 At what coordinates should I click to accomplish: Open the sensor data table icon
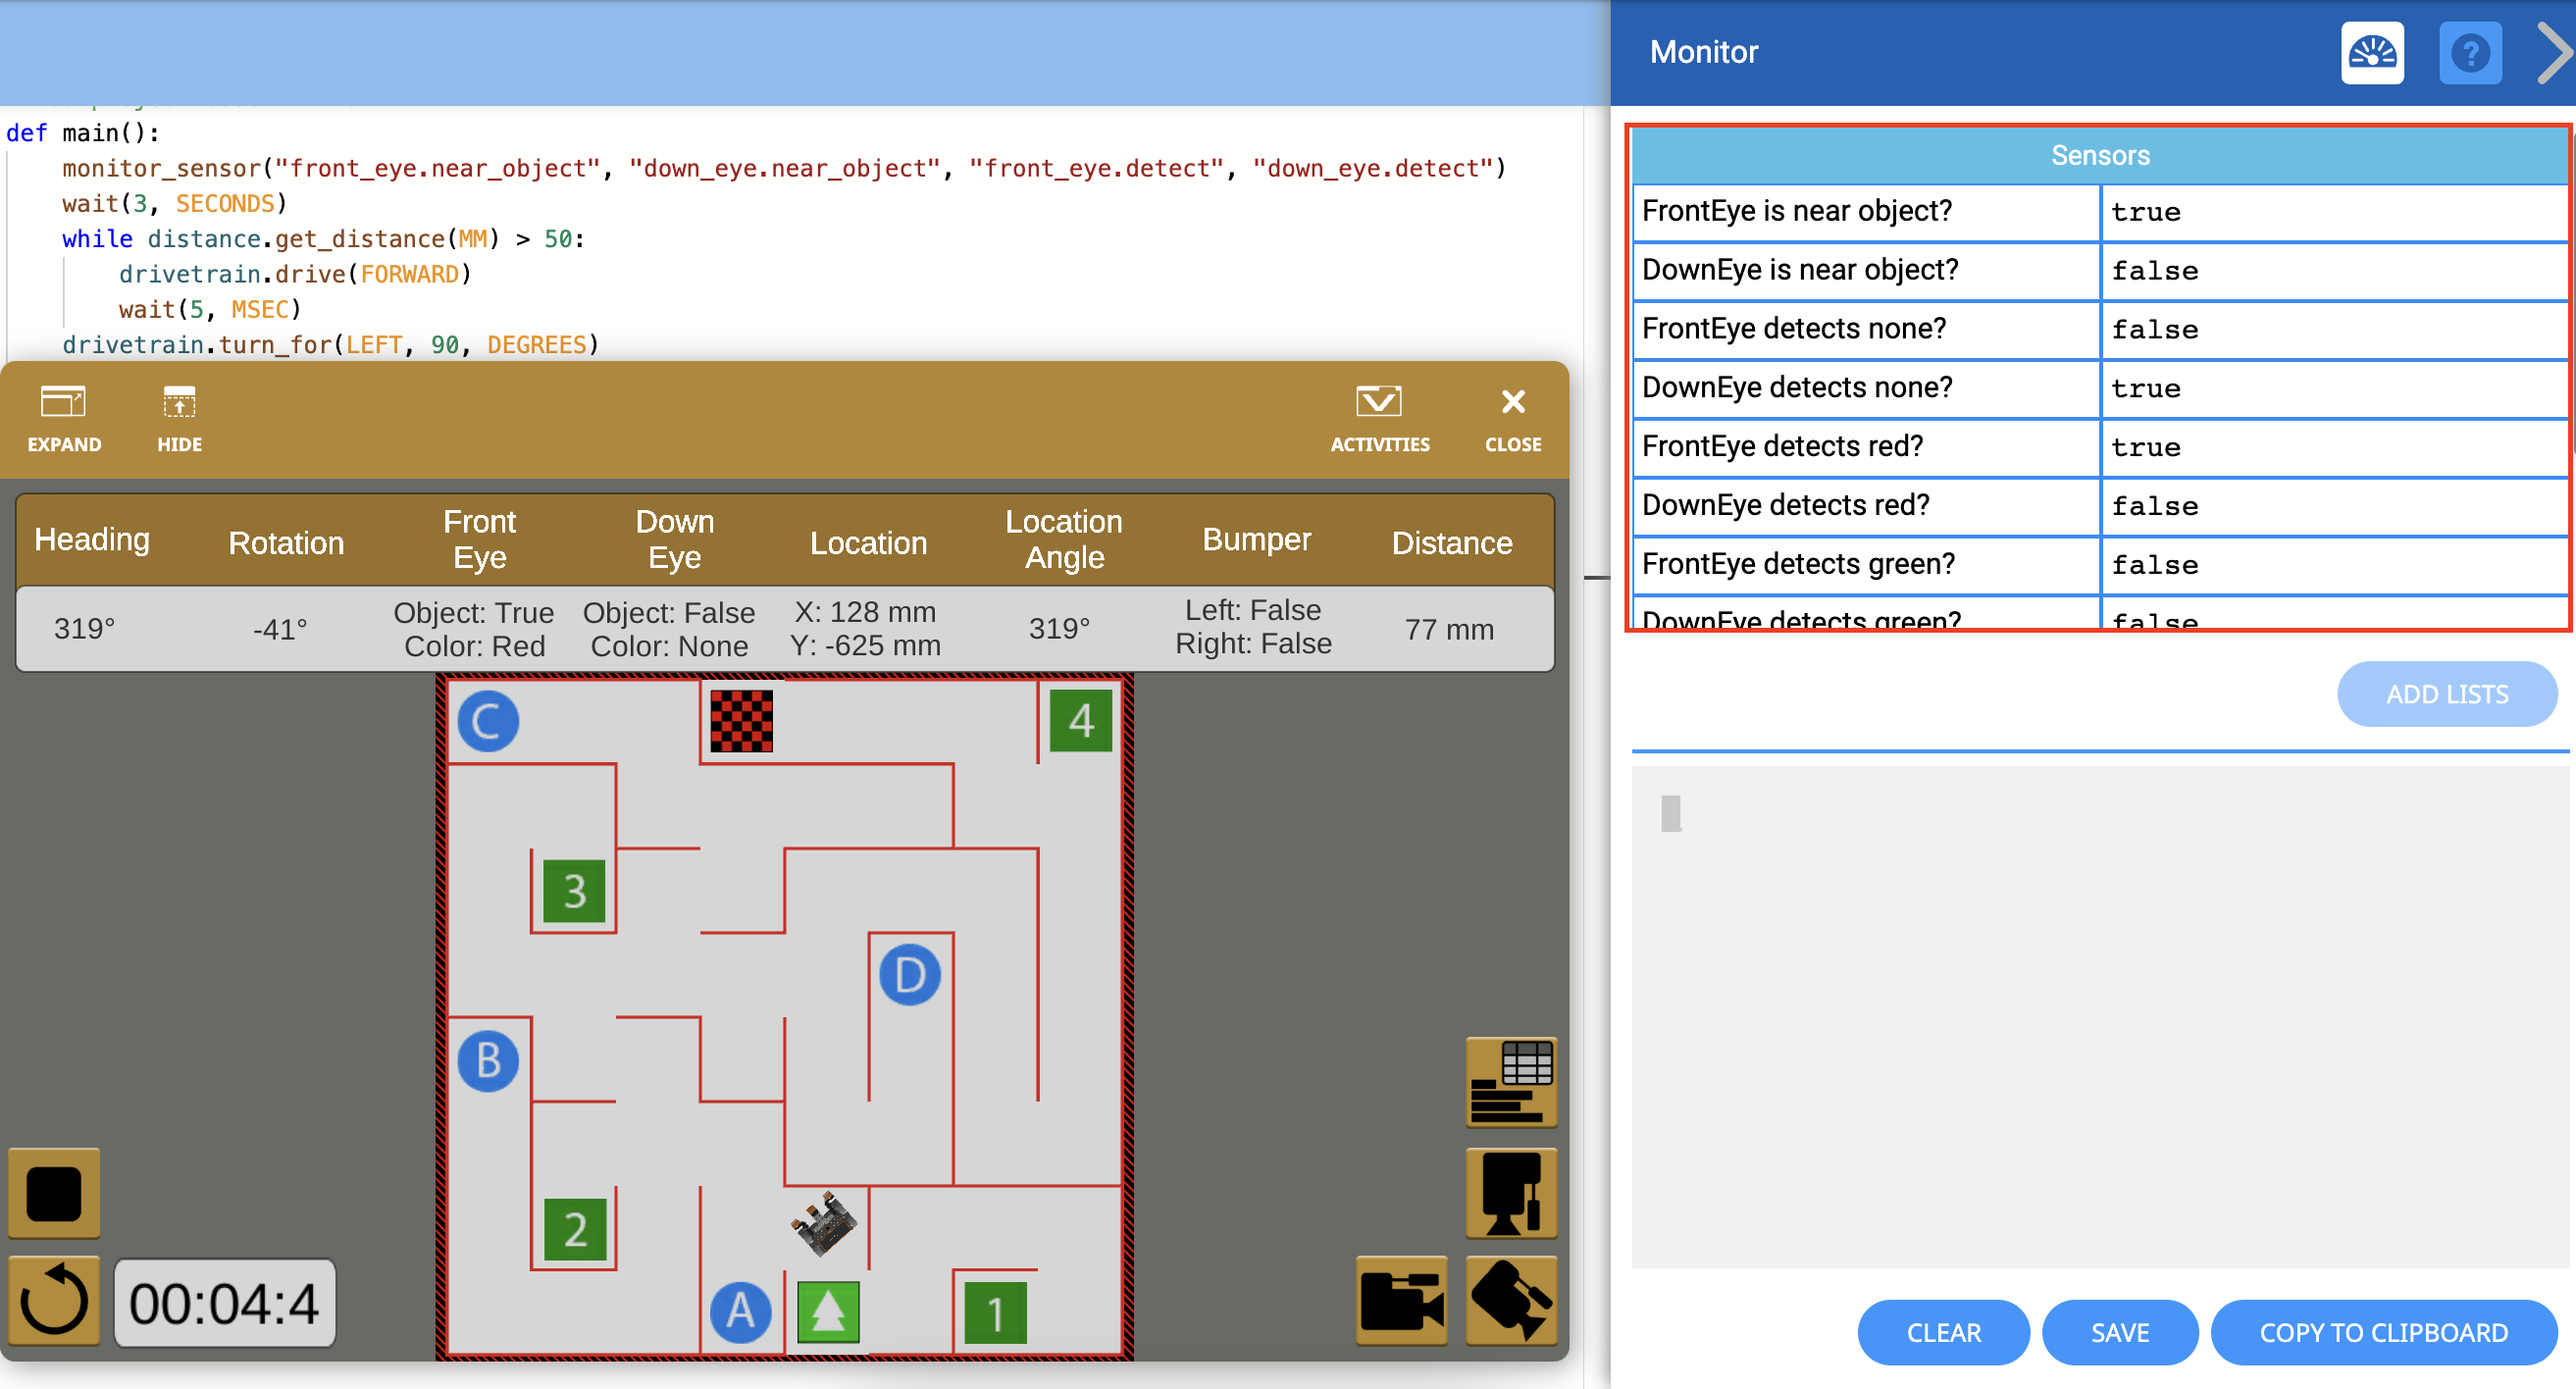(1510, 1083)
